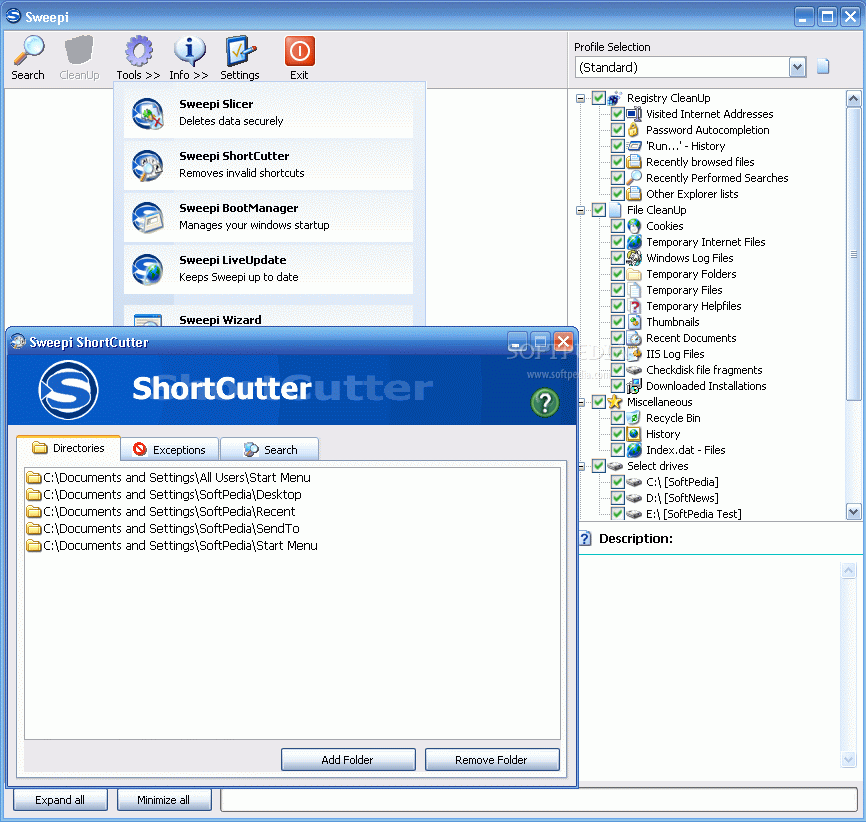Click the tree scrollbar up arrow
866x822 pixels.
coord(853,99)
